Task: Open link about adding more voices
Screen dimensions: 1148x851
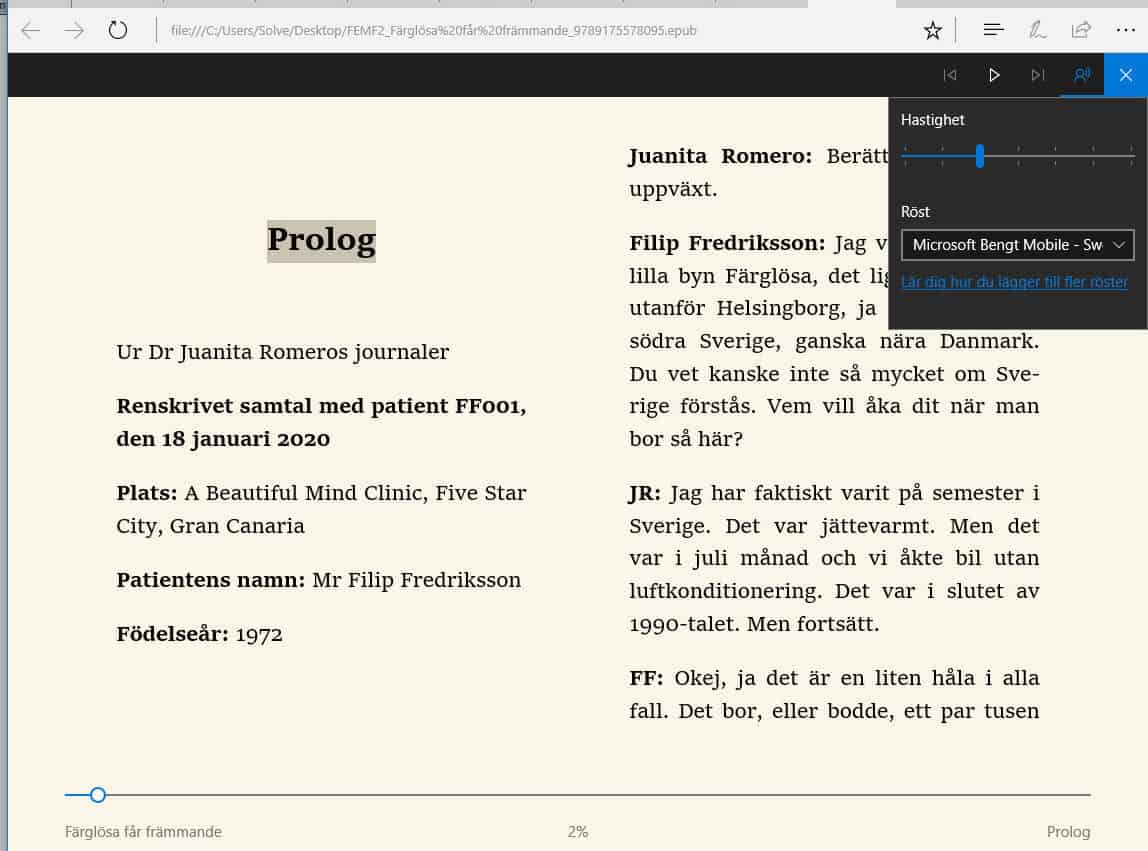Action: 1014,282
